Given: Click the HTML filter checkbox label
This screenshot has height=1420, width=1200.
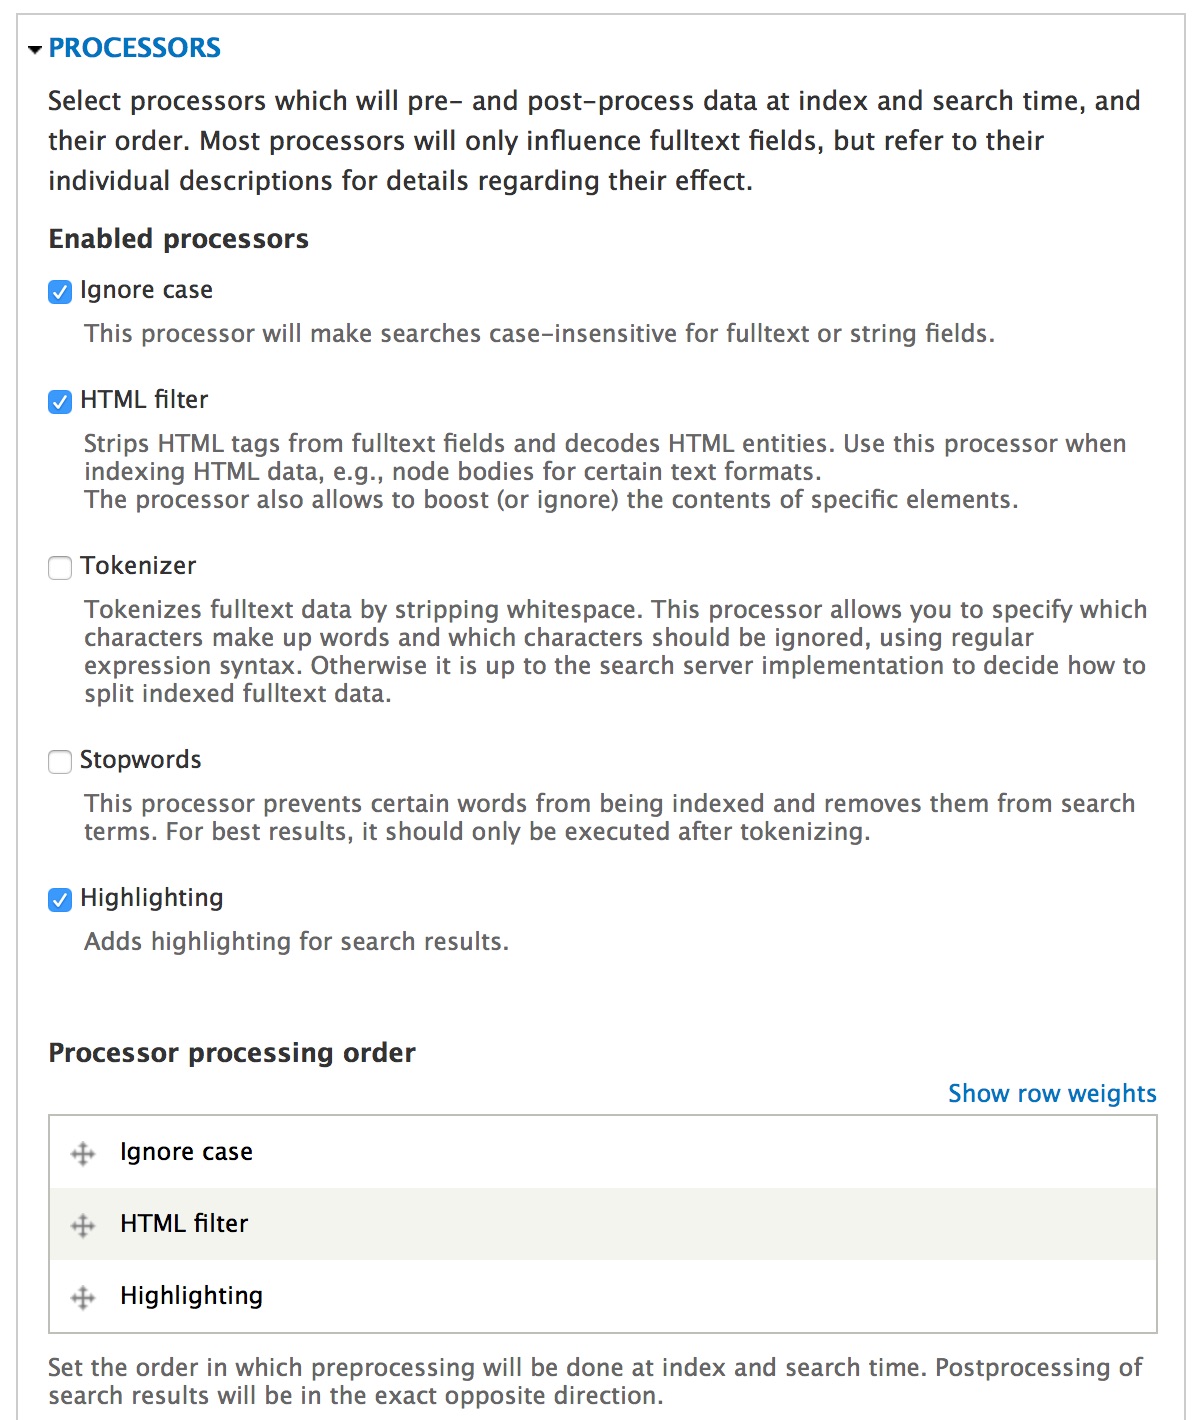Looking at the screenshot, I should point(144,400).
